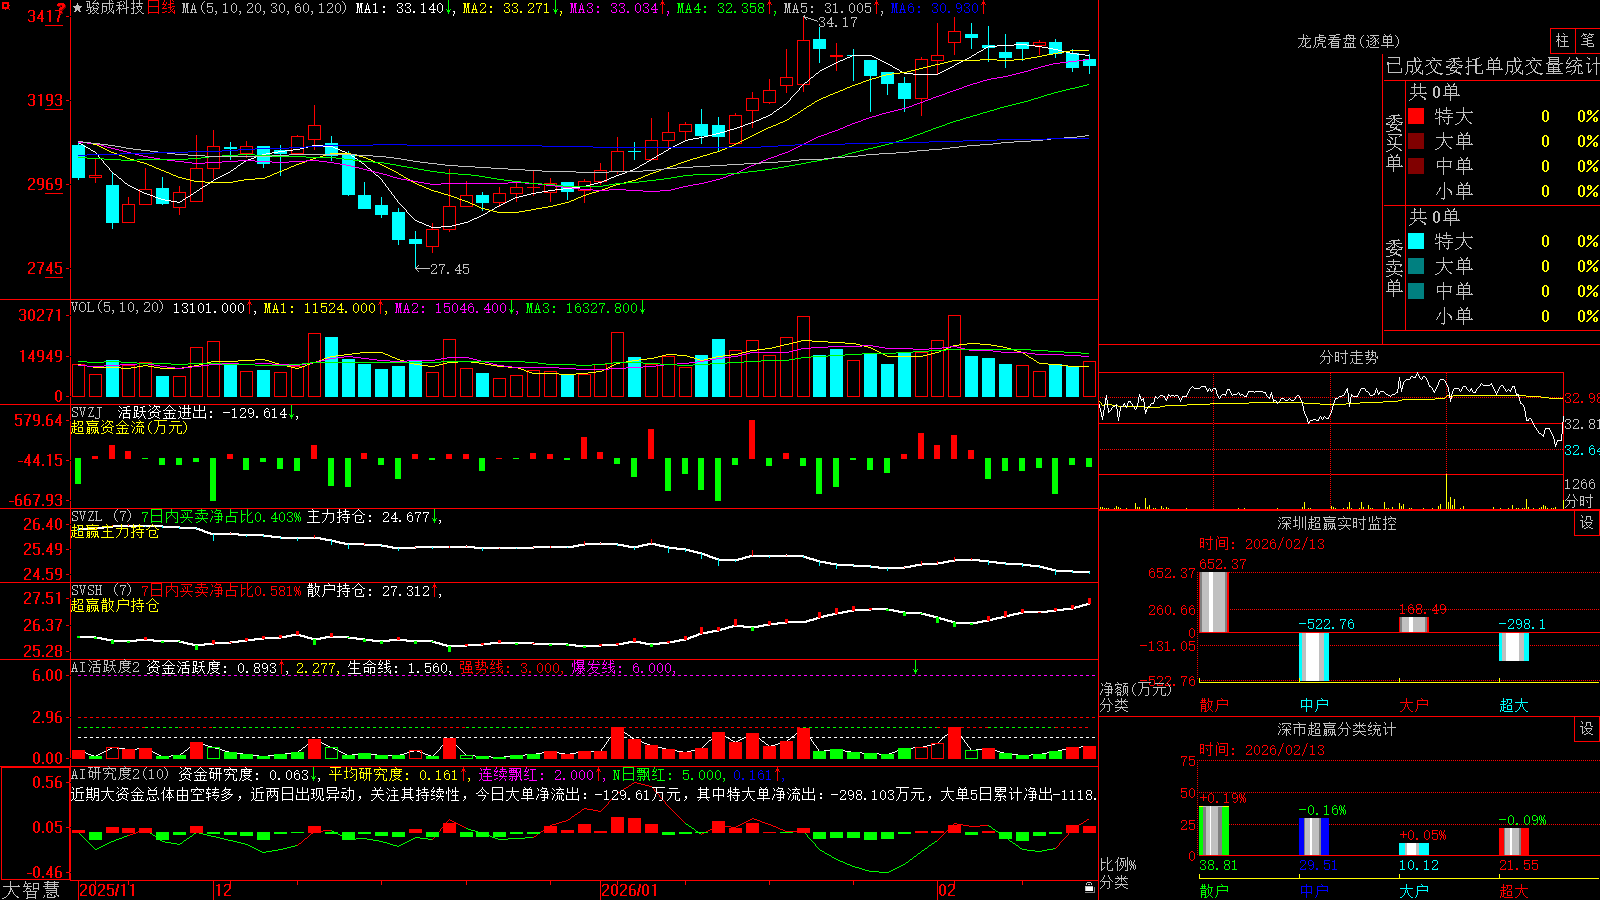1600x900 pixels.
Task: Click the red 超大 21.55 bar in 分类统计
Action: pyautogui.click(x=1514, y=842)
